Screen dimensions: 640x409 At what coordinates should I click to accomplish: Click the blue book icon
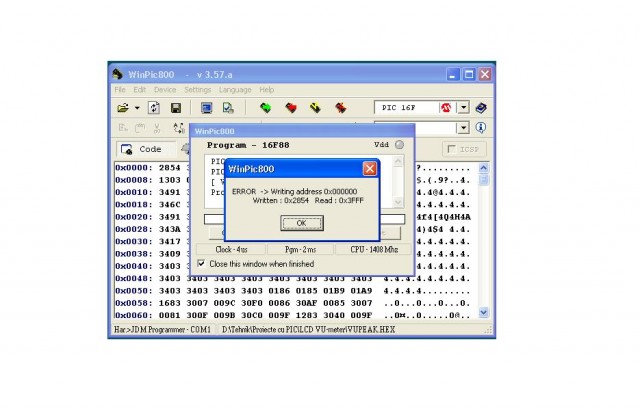pos(481,108)
